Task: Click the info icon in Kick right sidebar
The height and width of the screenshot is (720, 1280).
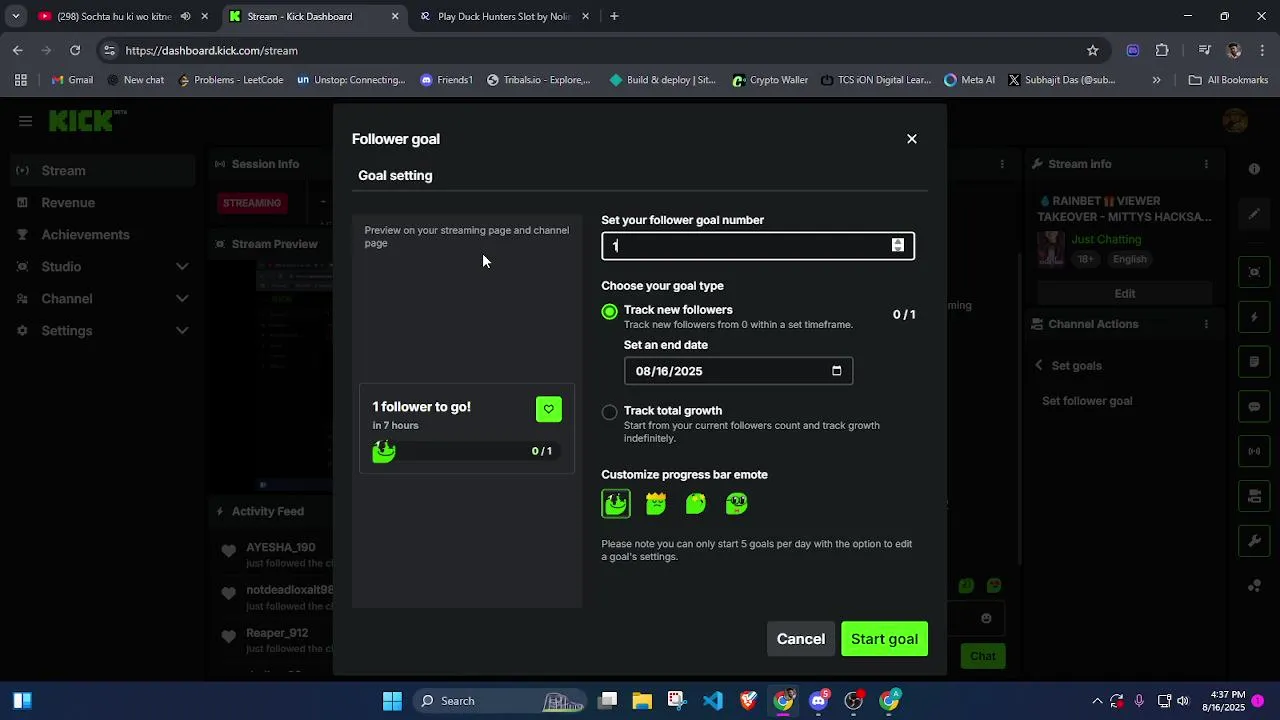Action: [x=1254, y=169]
